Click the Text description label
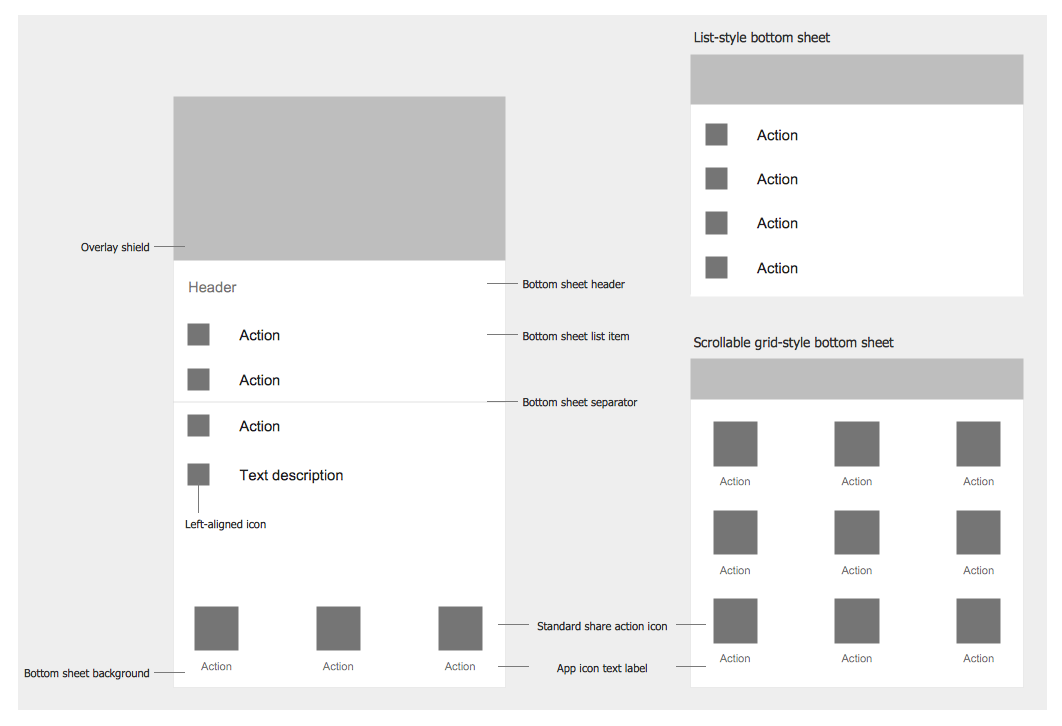1062x726 pixels. point(291,475)
